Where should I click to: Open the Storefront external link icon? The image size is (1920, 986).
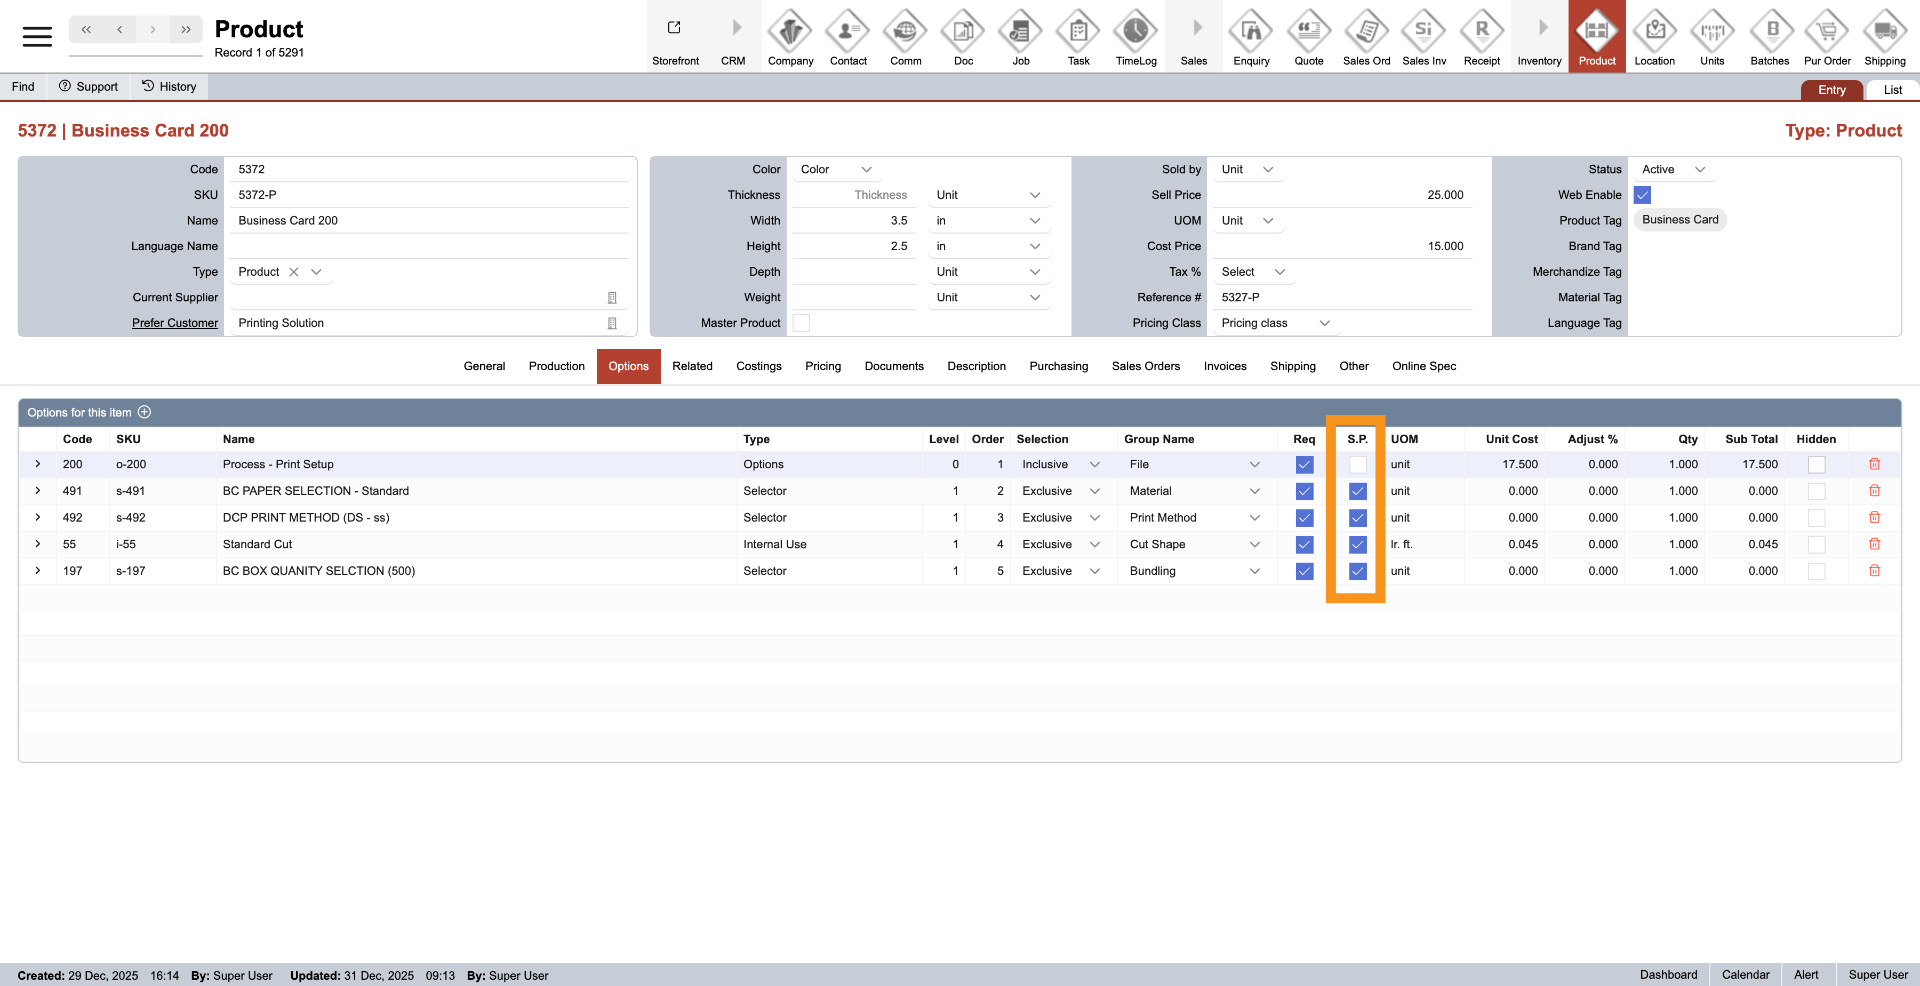pyautogui.click(x=675, y=28)
